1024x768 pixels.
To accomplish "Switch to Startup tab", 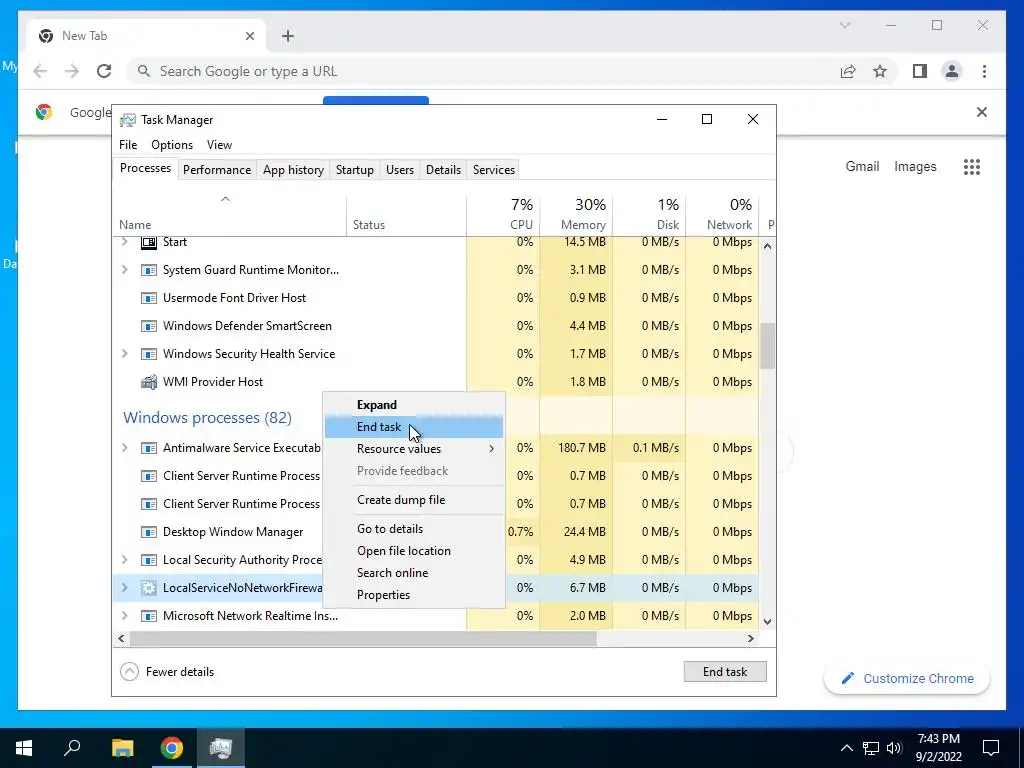I will [x=355, y=170].
